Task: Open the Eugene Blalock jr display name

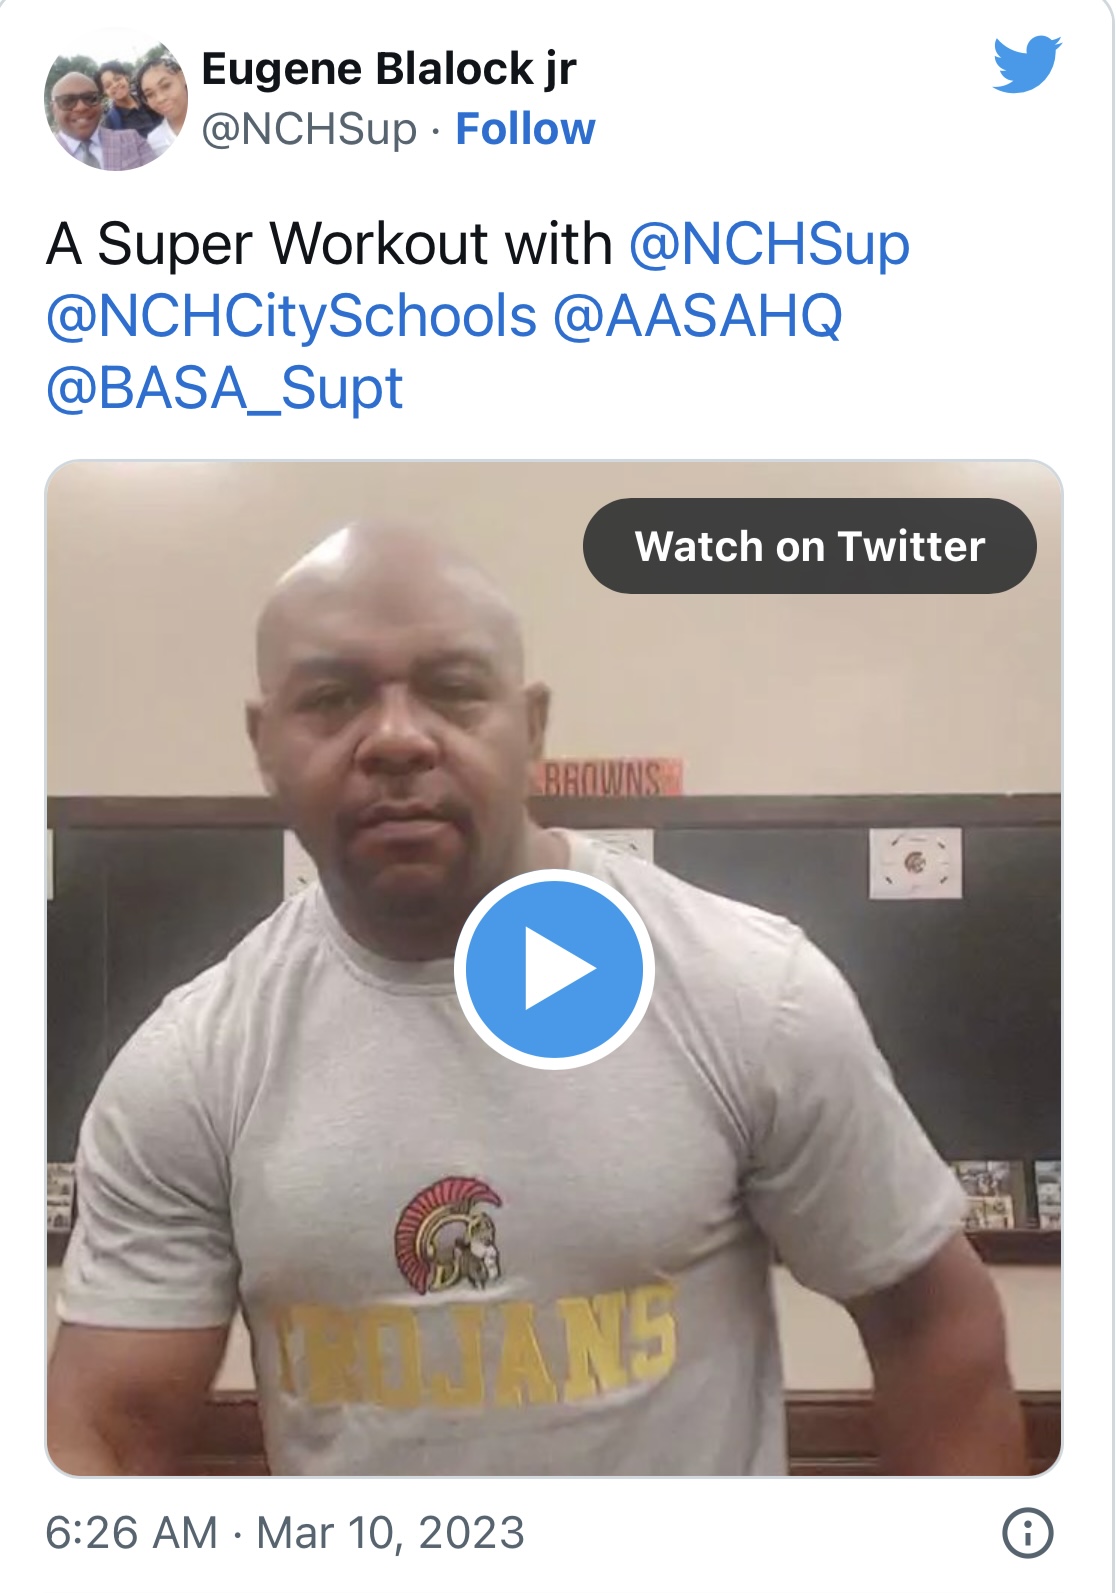Action: click(x=389, y=69)
